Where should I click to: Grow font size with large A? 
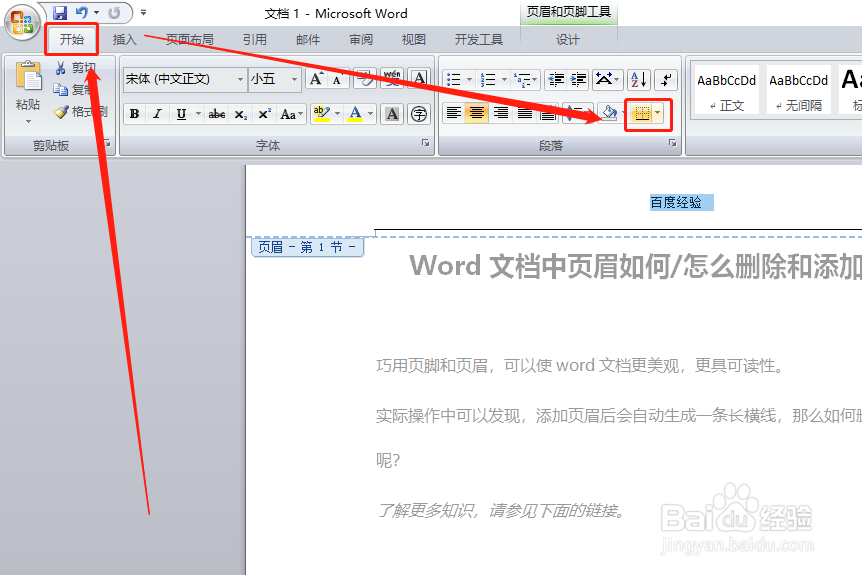coord(316,79)
